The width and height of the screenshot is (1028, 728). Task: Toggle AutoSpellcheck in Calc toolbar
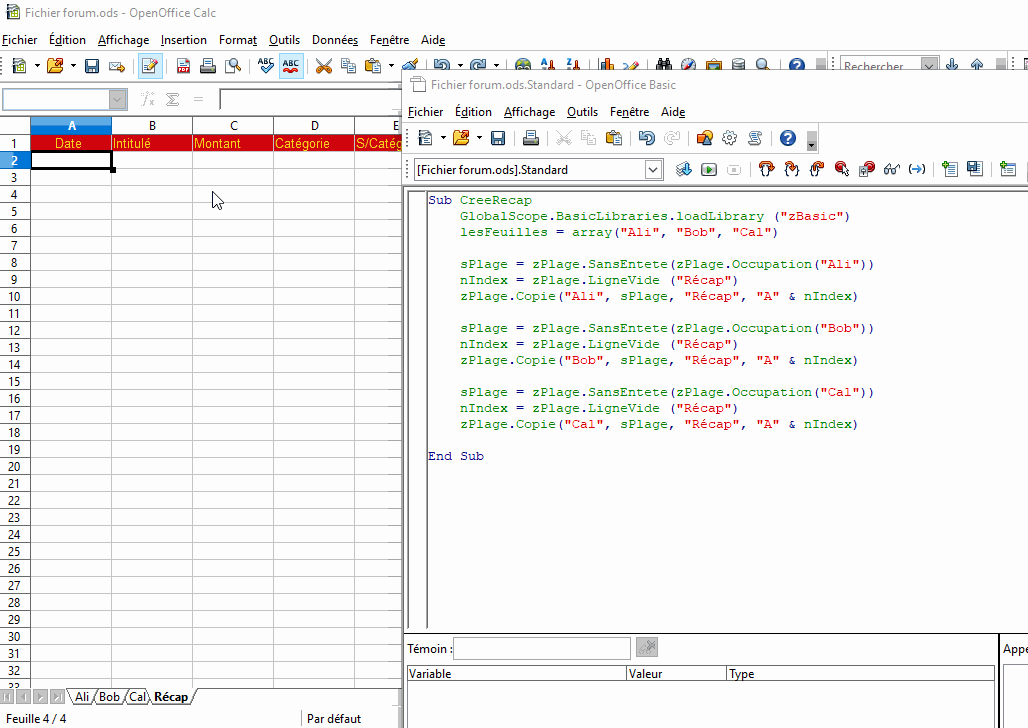click(x=290, y=66)
